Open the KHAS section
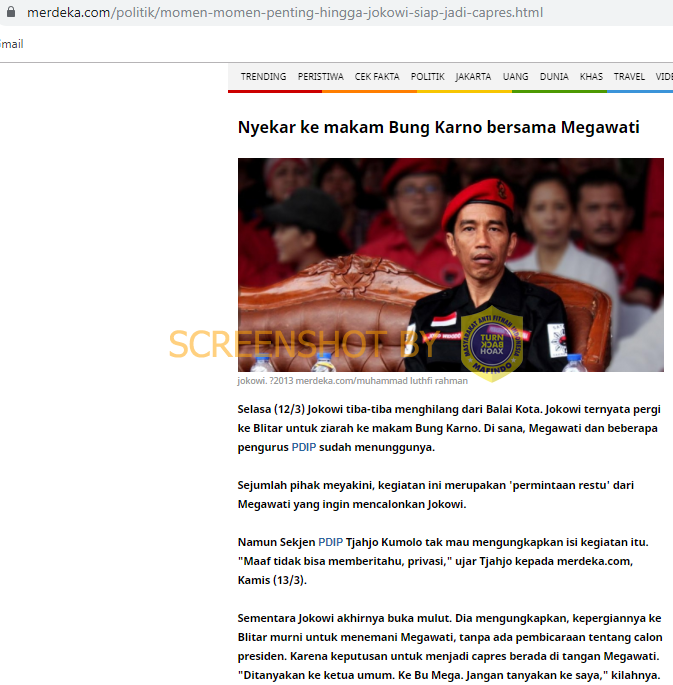This screenshot has width=673, height=685. click(591, 77)
